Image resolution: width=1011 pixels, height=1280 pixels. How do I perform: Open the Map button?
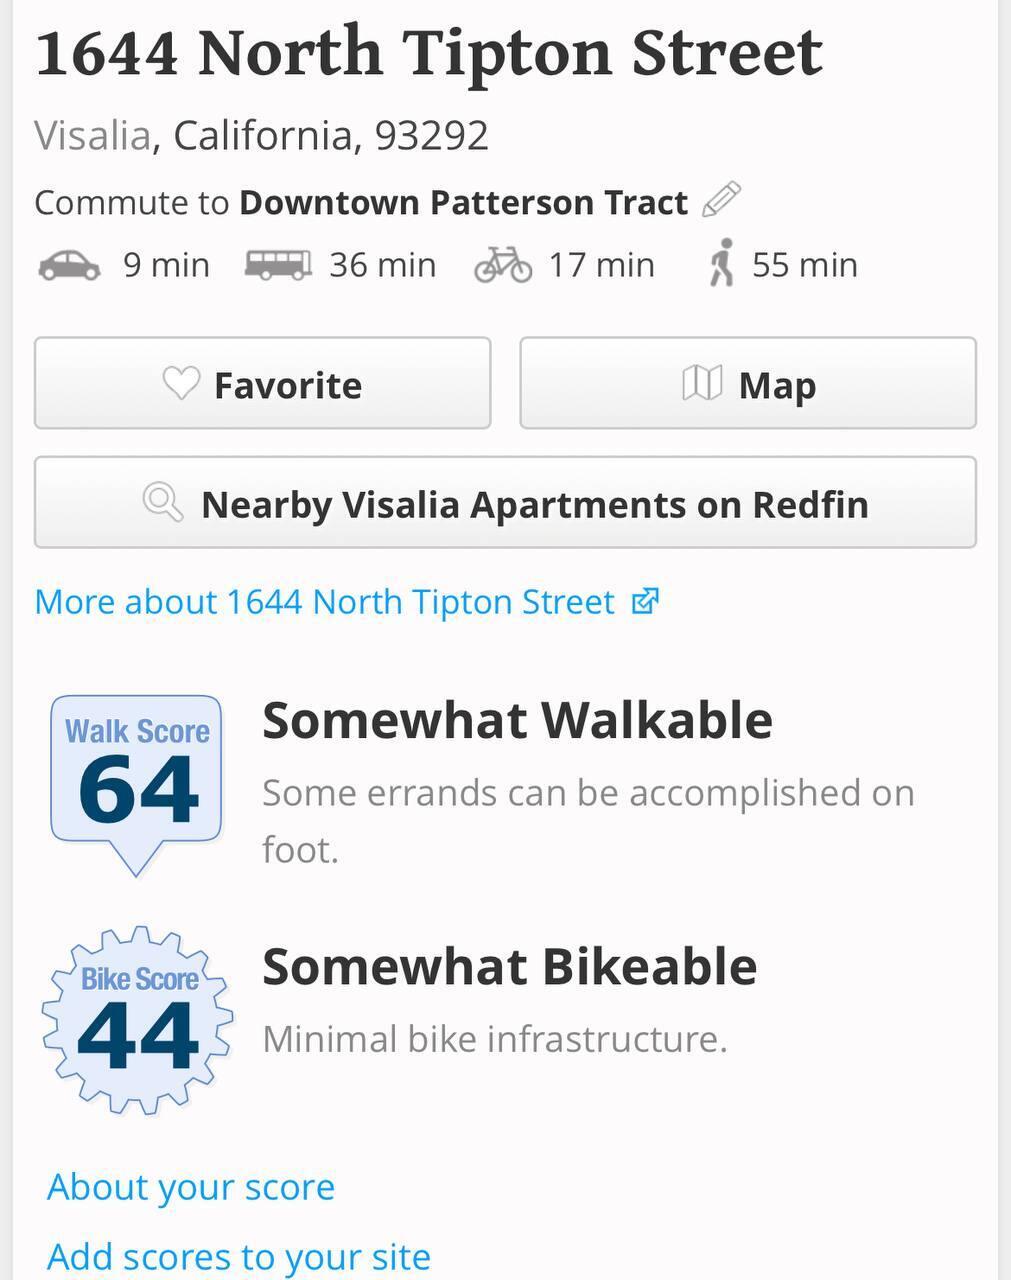pos(747,384)
